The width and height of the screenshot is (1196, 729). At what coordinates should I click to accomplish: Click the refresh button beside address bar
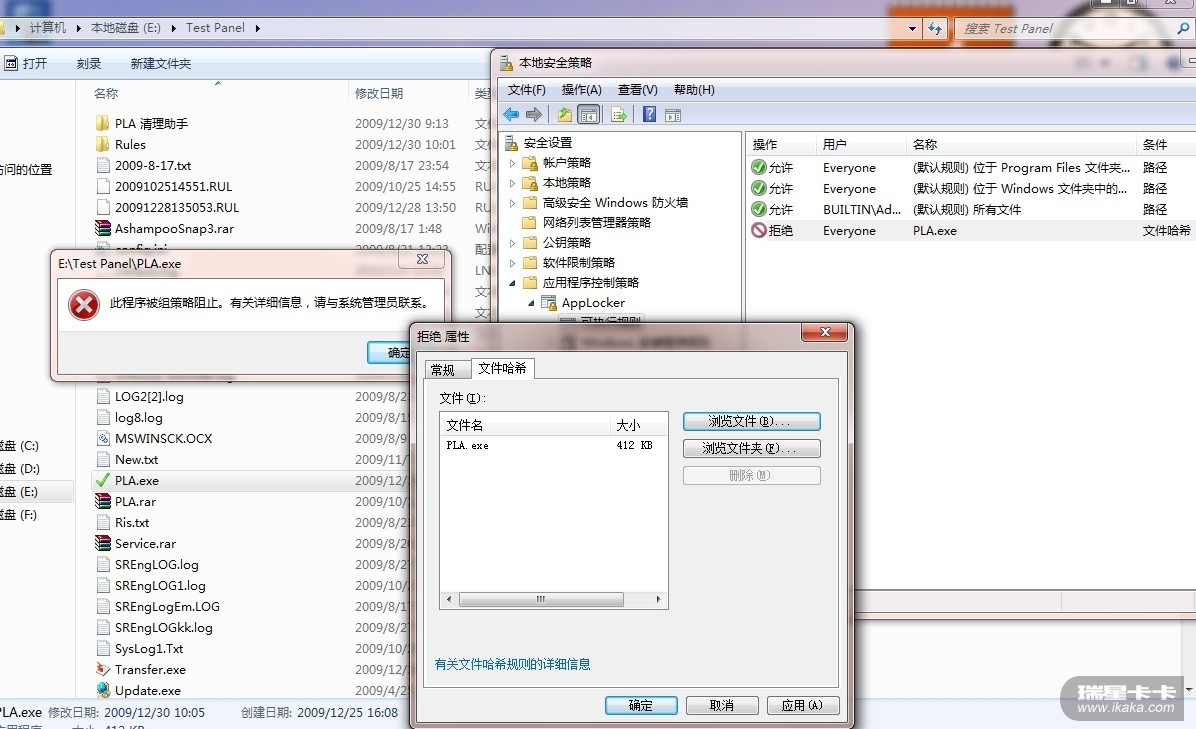(935, 28)
